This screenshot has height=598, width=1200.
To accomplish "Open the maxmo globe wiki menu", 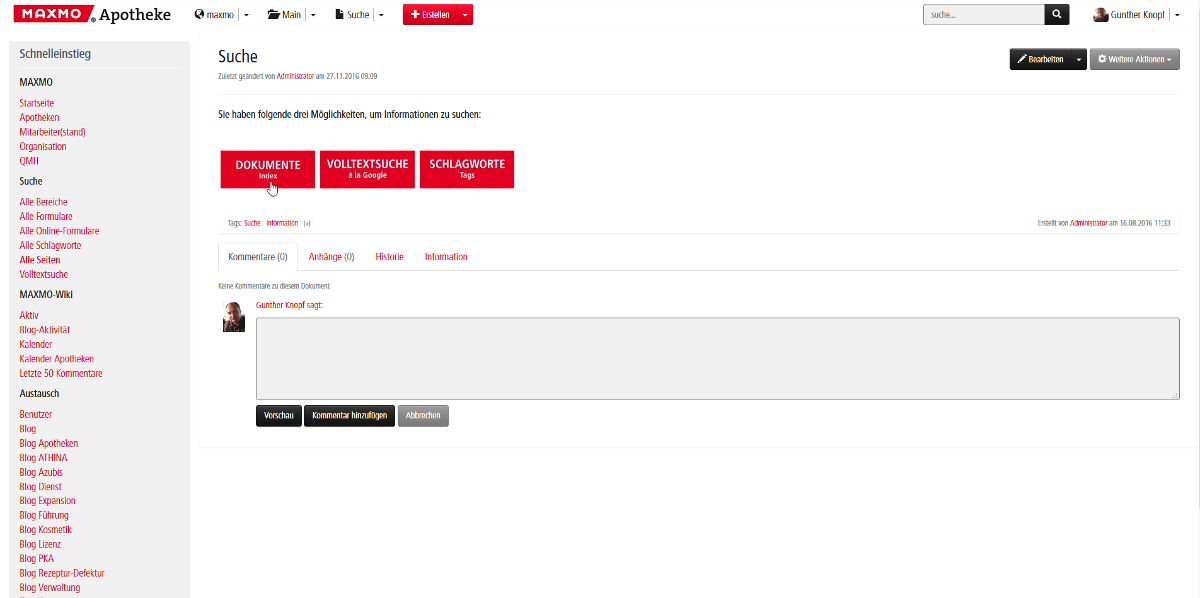I will (x=214, y=15).
